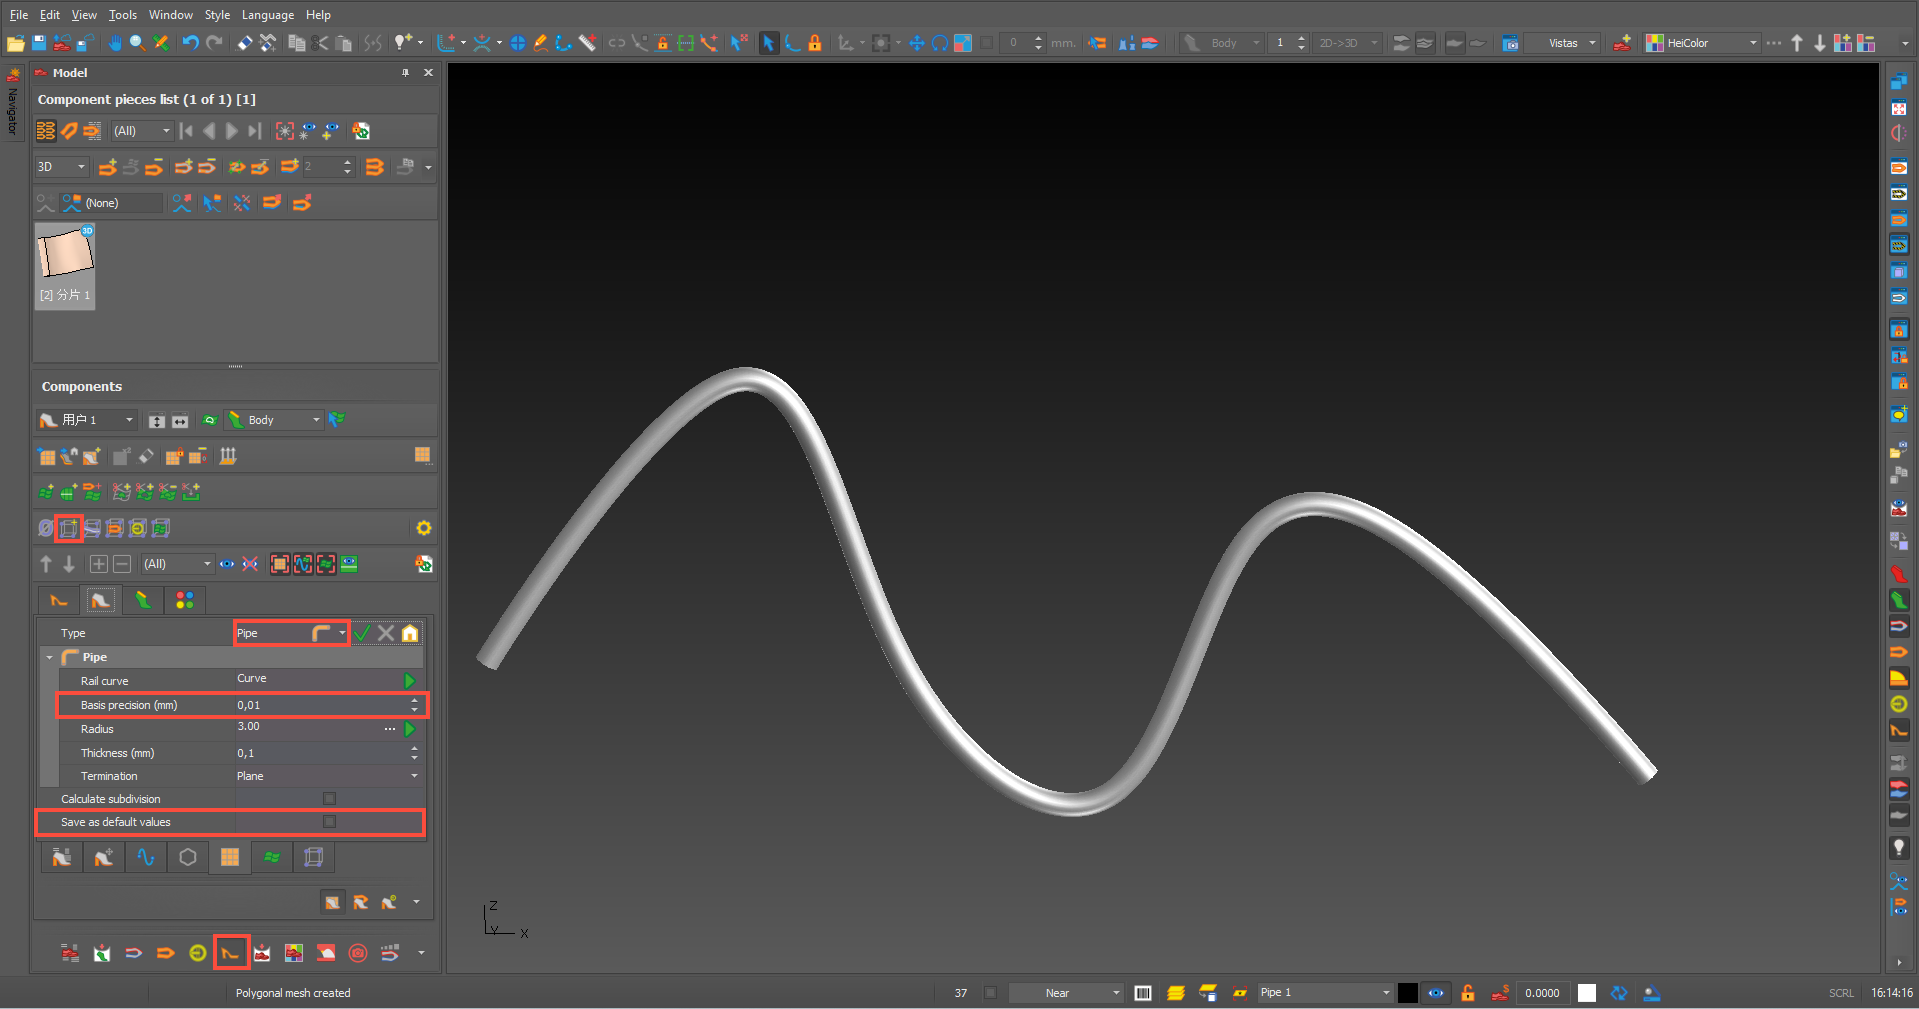Click the lightbulb icon in right sidebar
This screenshot has width=1919, height=1009.
tap(1898, 848)
